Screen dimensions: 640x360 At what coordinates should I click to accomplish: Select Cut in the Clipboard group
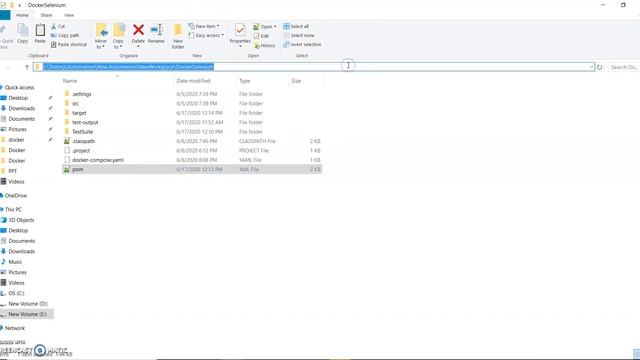tap(58, 27)
